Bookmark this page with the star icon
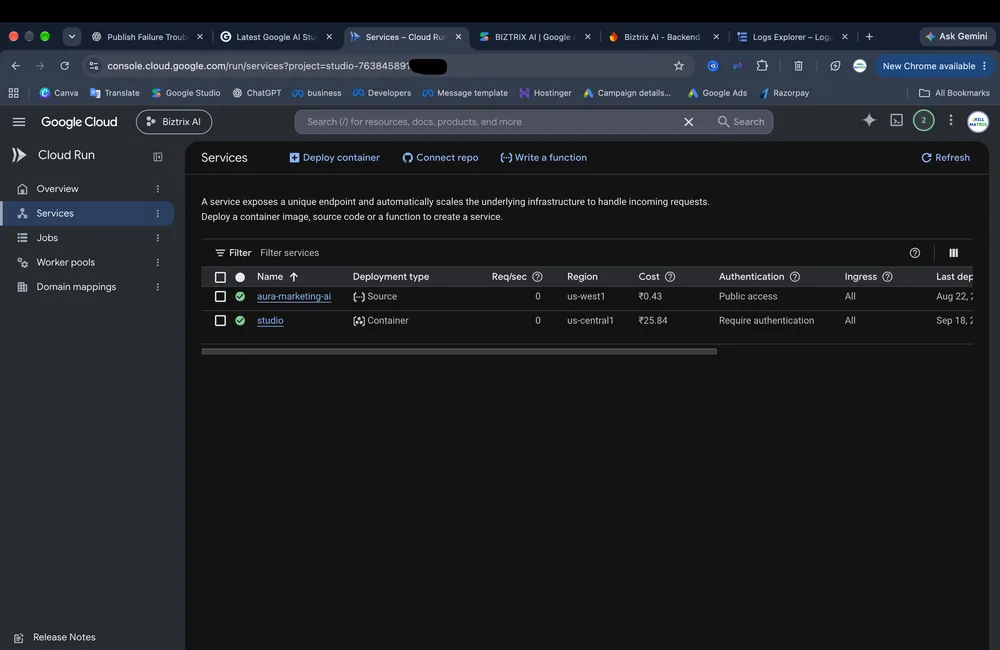This screenshot has height=650, width=1000. point(679,66)
